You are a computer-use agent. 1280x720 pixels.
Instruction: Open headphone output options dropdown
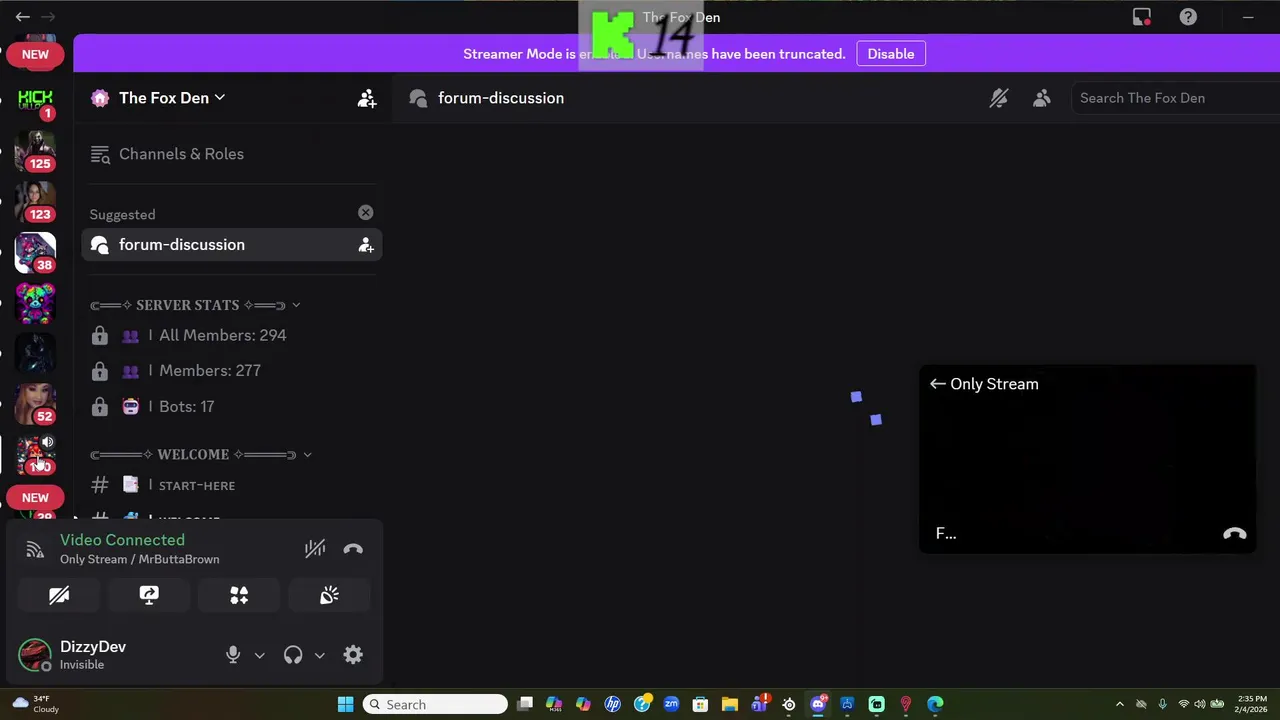(x=319, y=656)
